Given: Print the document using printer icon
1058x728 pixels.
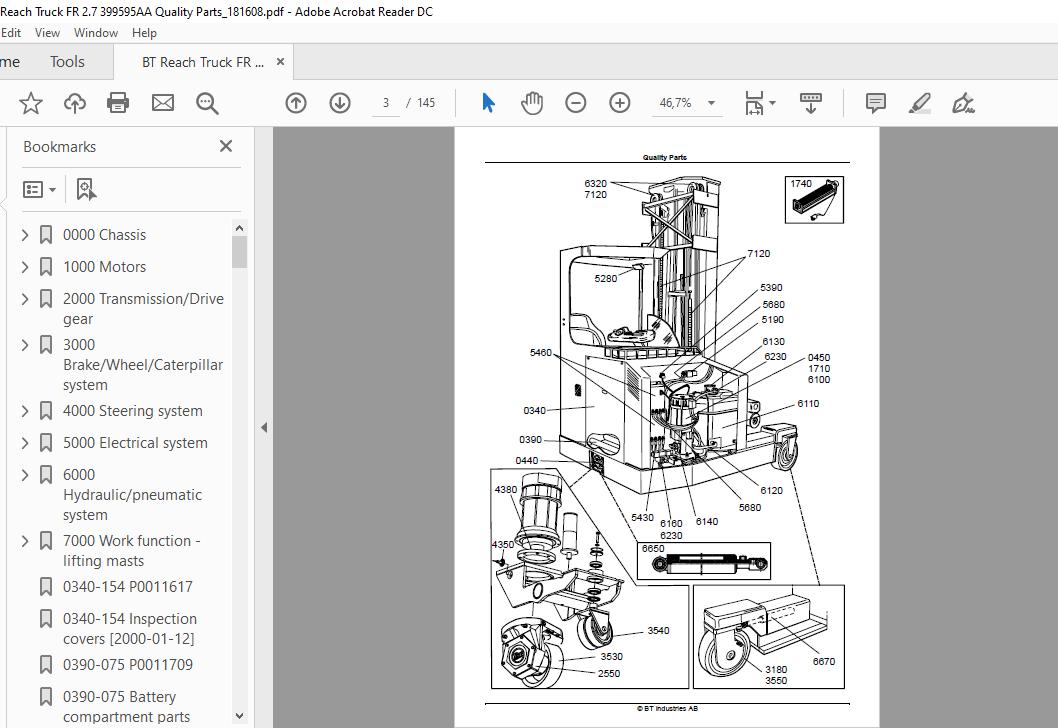Looking at the screenshot, I should tap(118, 103).
